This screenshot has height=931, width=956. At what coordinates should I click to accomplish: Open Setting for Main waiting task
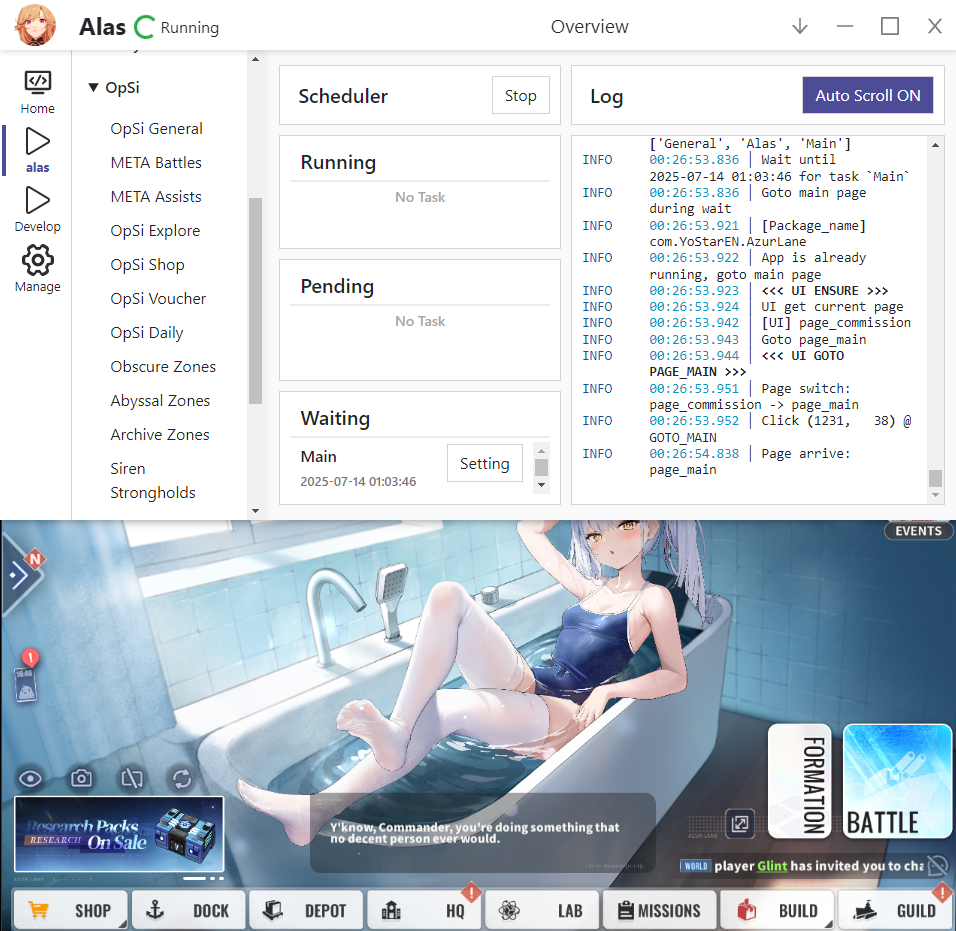click(485, 463)
